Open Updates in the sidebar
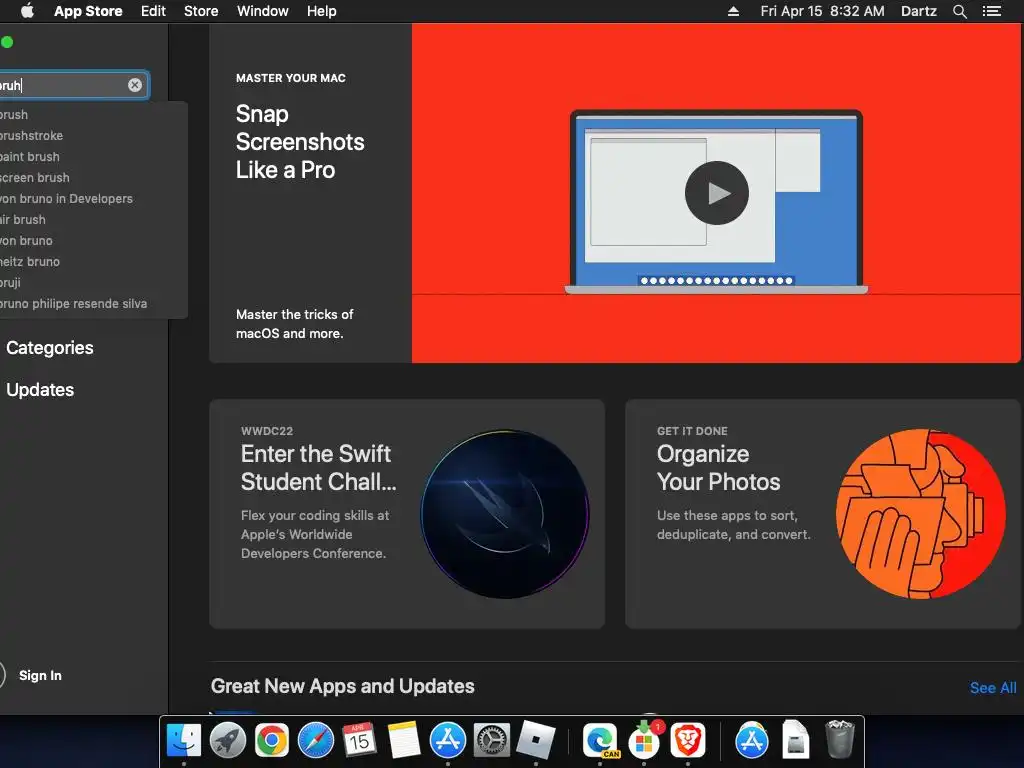The height and width of the screenshot is (768, 1024). (x=40, y=389)
